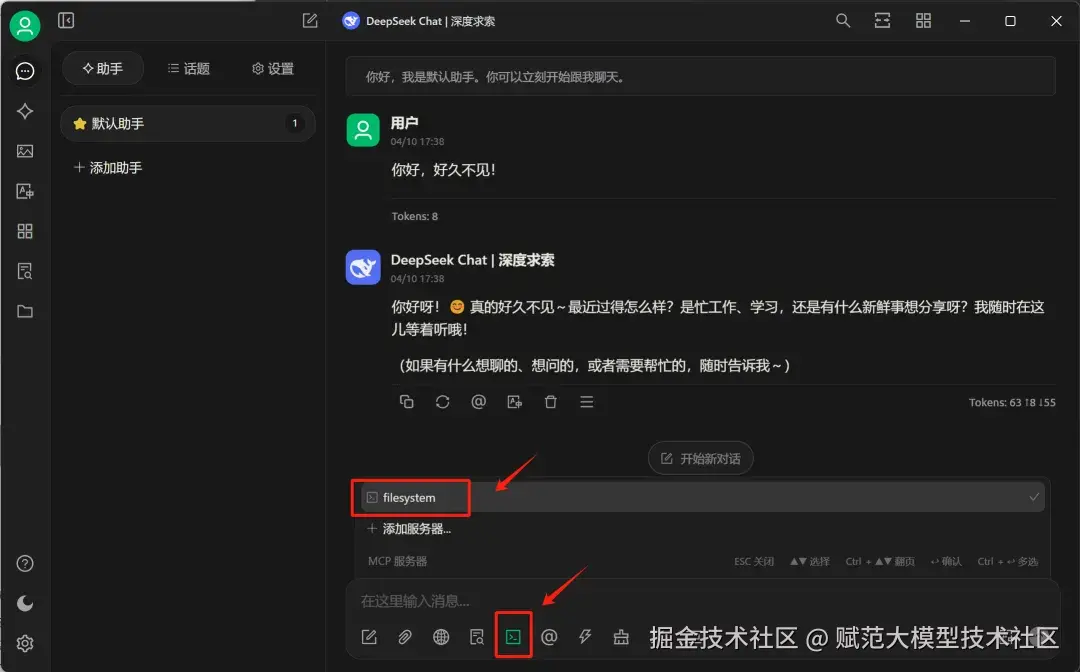The width and height of the screenshot is (1080, 672).
Task: Collapse the left assistant panel
Action: click(66, 20)
